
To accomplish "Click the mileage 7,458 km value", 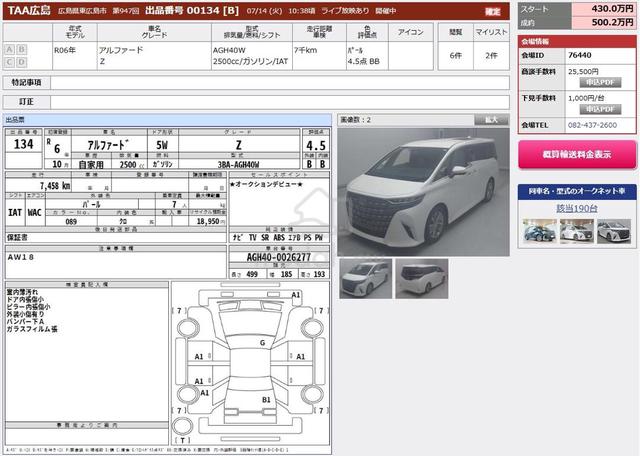I will tap(55, 186).
